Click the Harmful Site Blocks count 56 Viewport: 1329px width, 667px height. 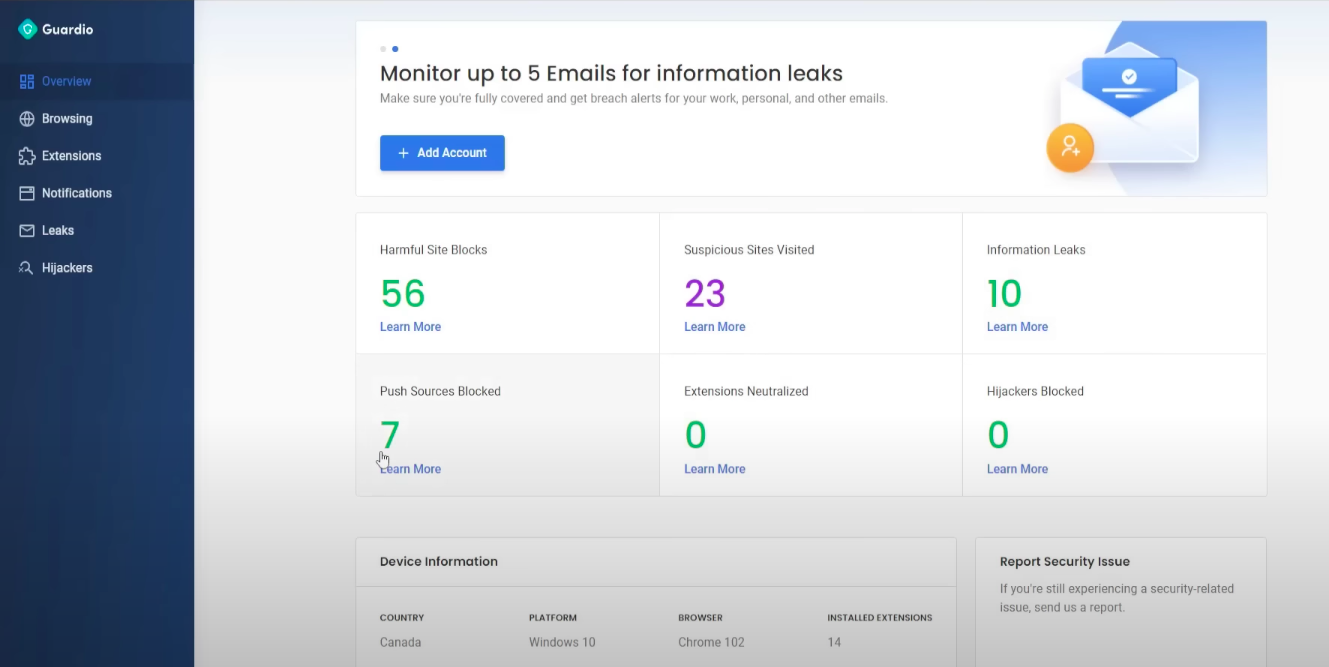tap(403, 293)
